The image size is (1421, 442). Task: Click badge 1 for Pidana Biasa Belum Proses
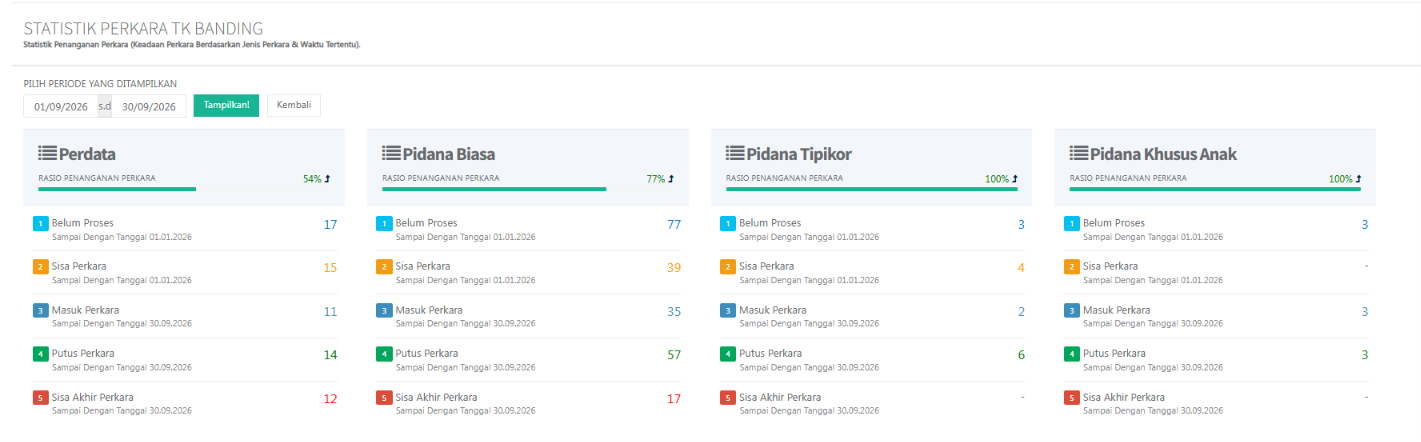pos(384,223)
